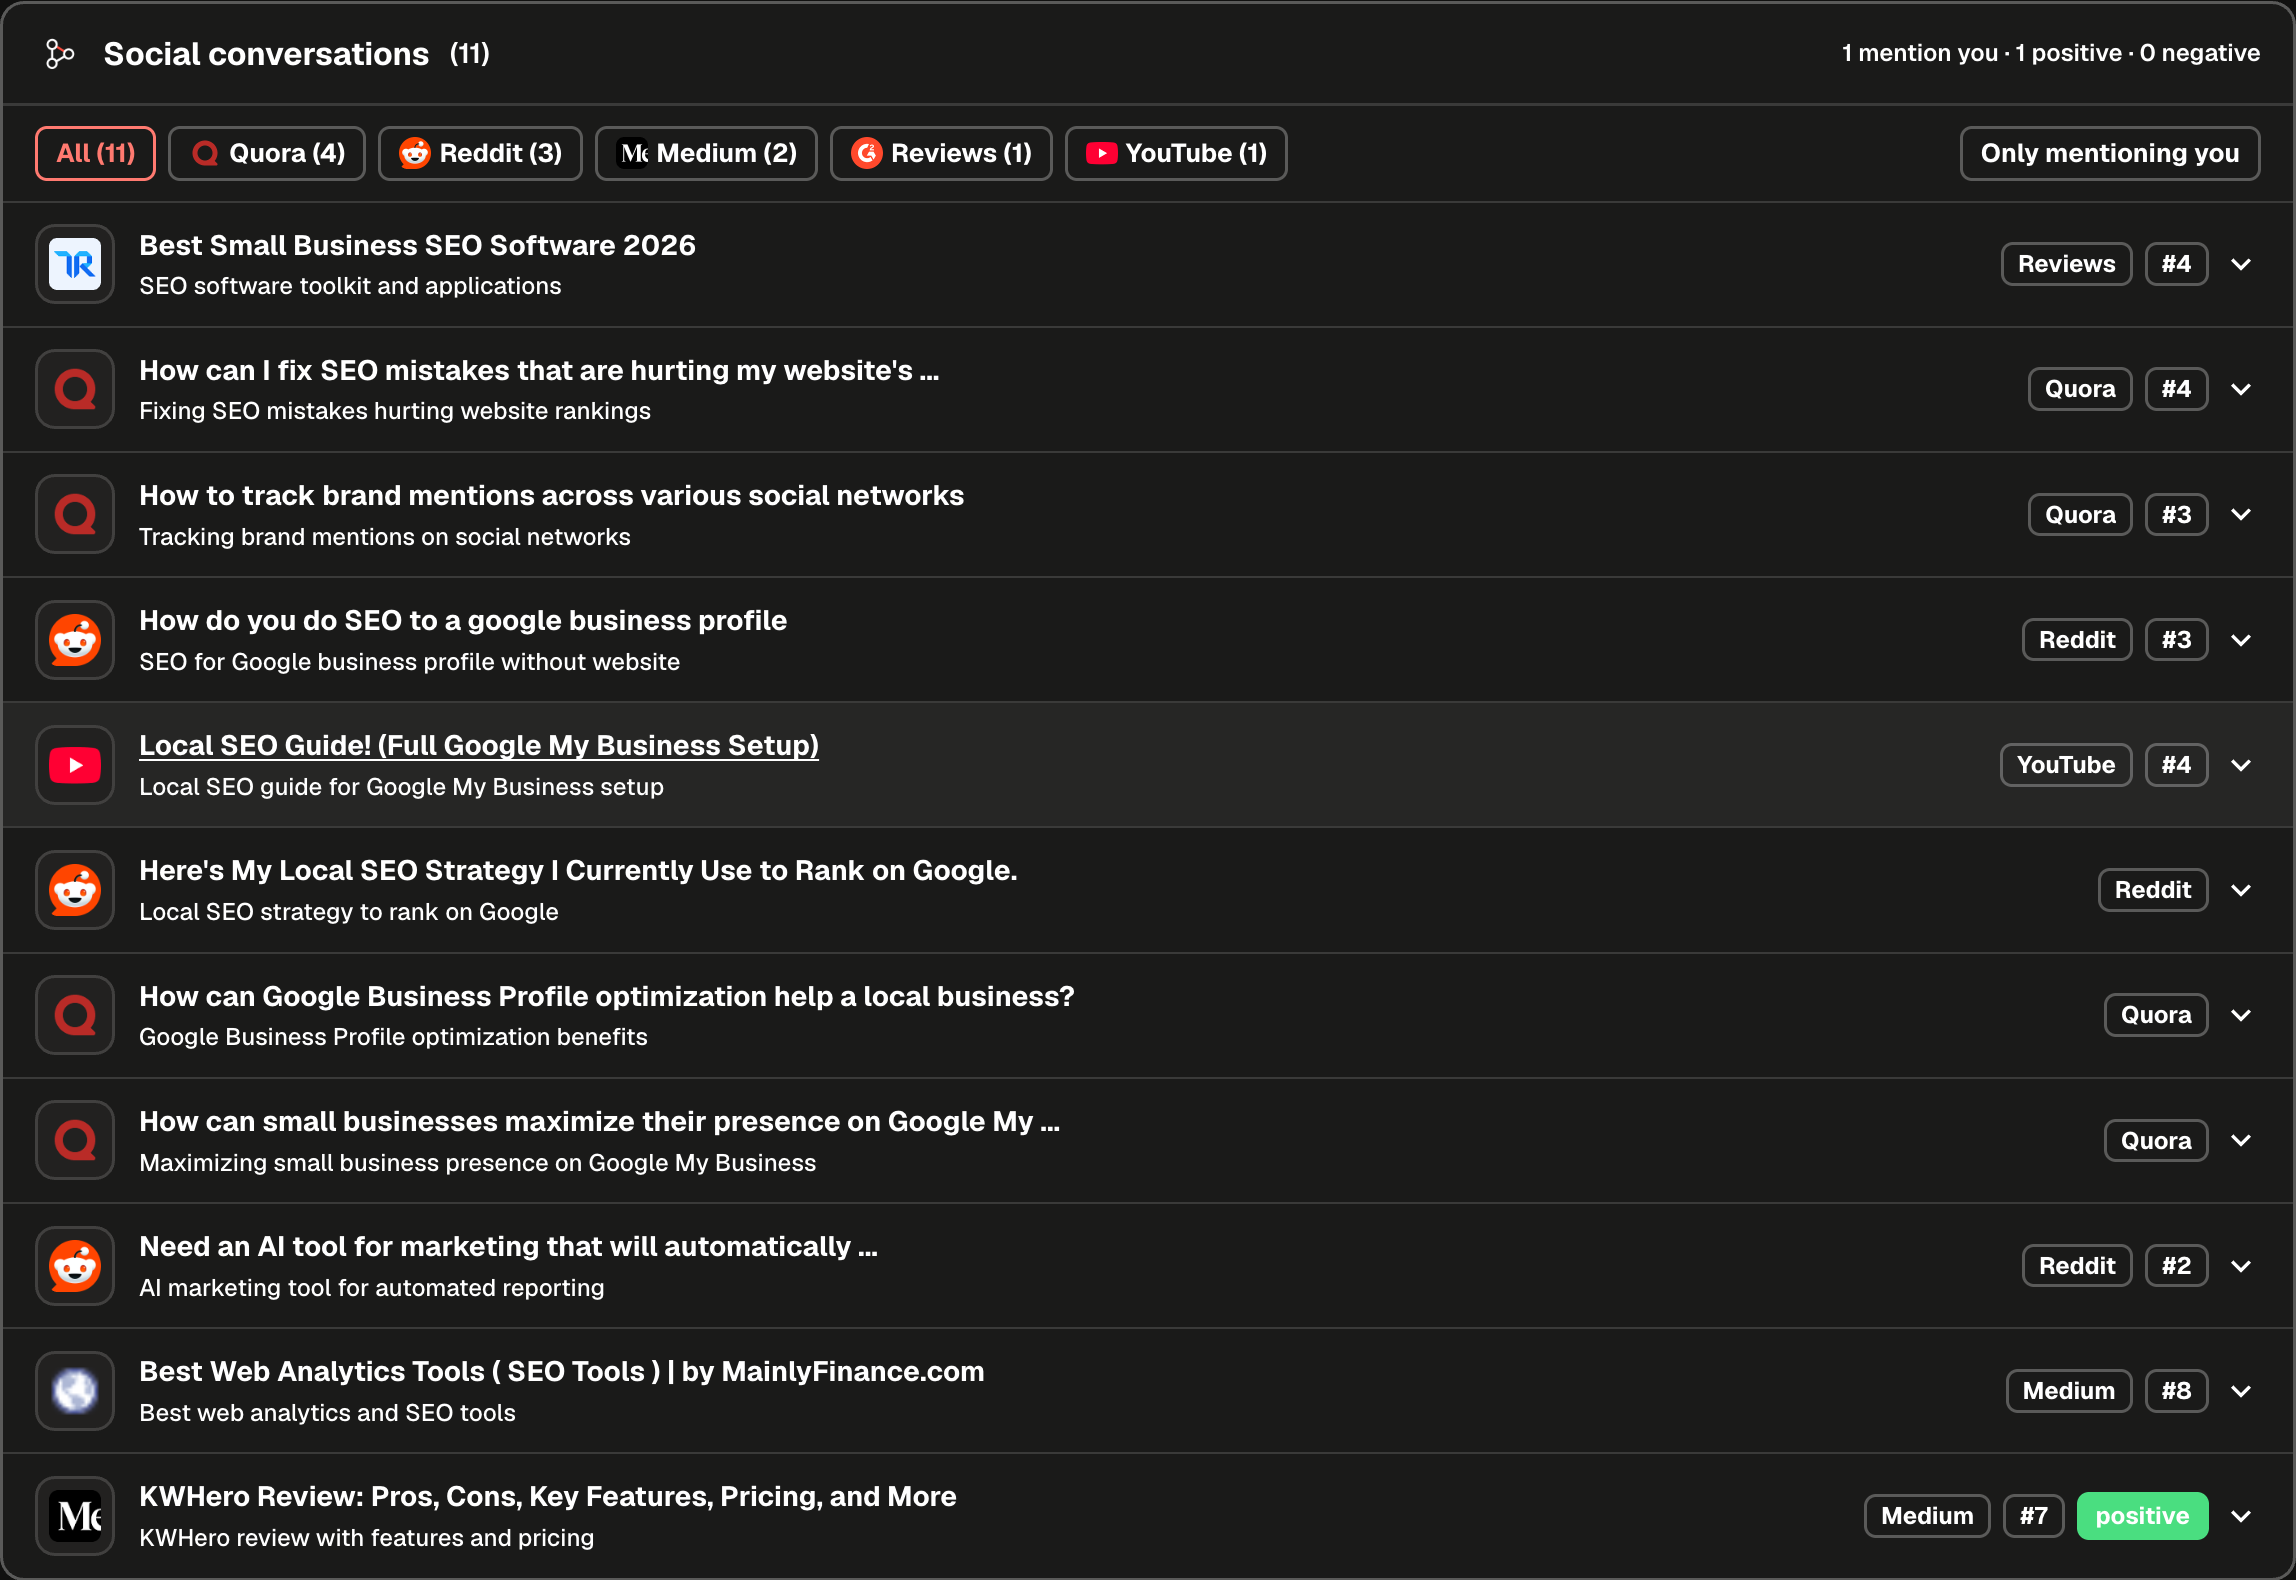Viewport: 2296px width, 1580px height.
Task: Select the All (11) filter tab
Action: point(95,153)
